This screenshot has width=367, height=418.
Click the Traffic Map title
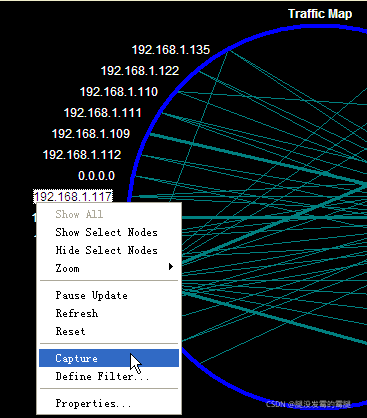click(320, 14)
